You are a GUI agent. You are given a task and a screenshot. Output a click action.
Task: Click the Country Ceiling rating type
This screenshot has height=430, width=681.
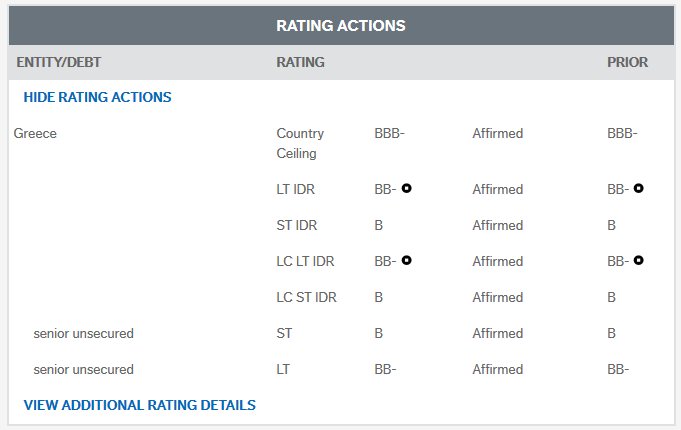point(297,143)
